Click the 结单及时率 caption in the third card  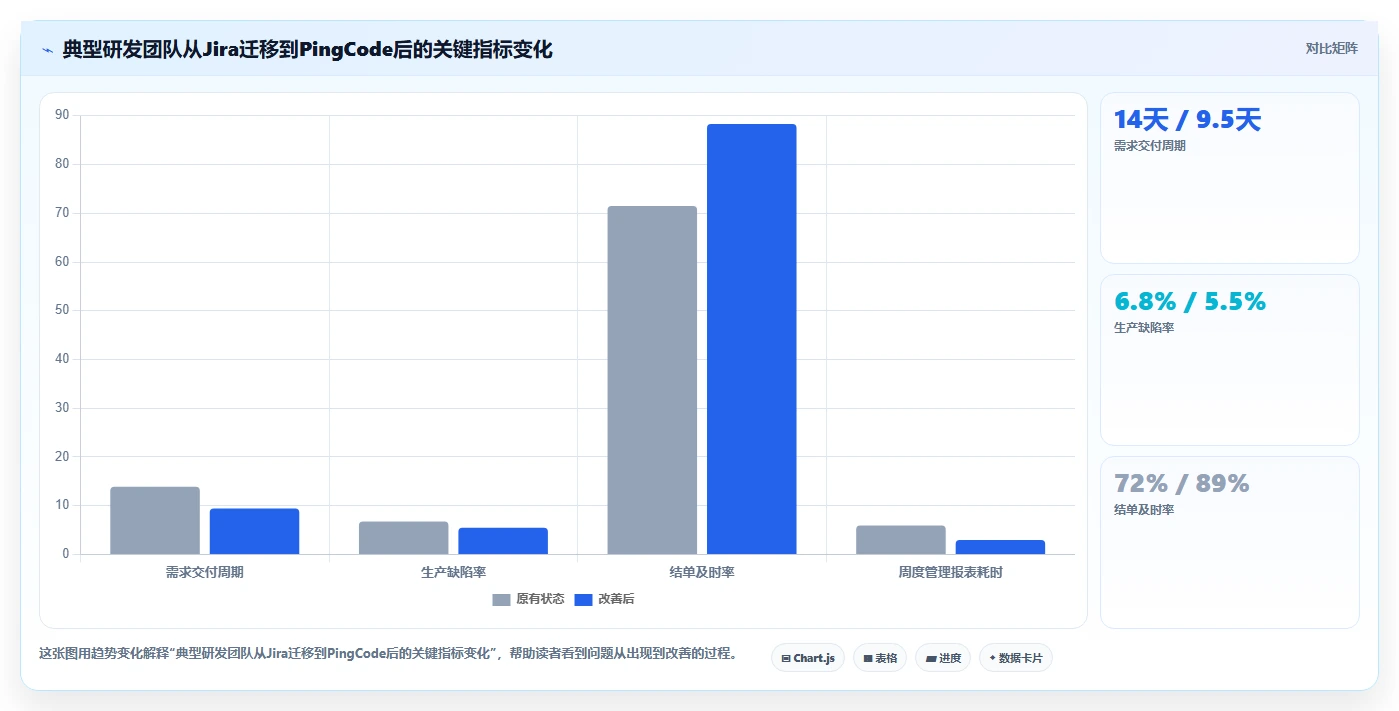tap(1144, 510)
